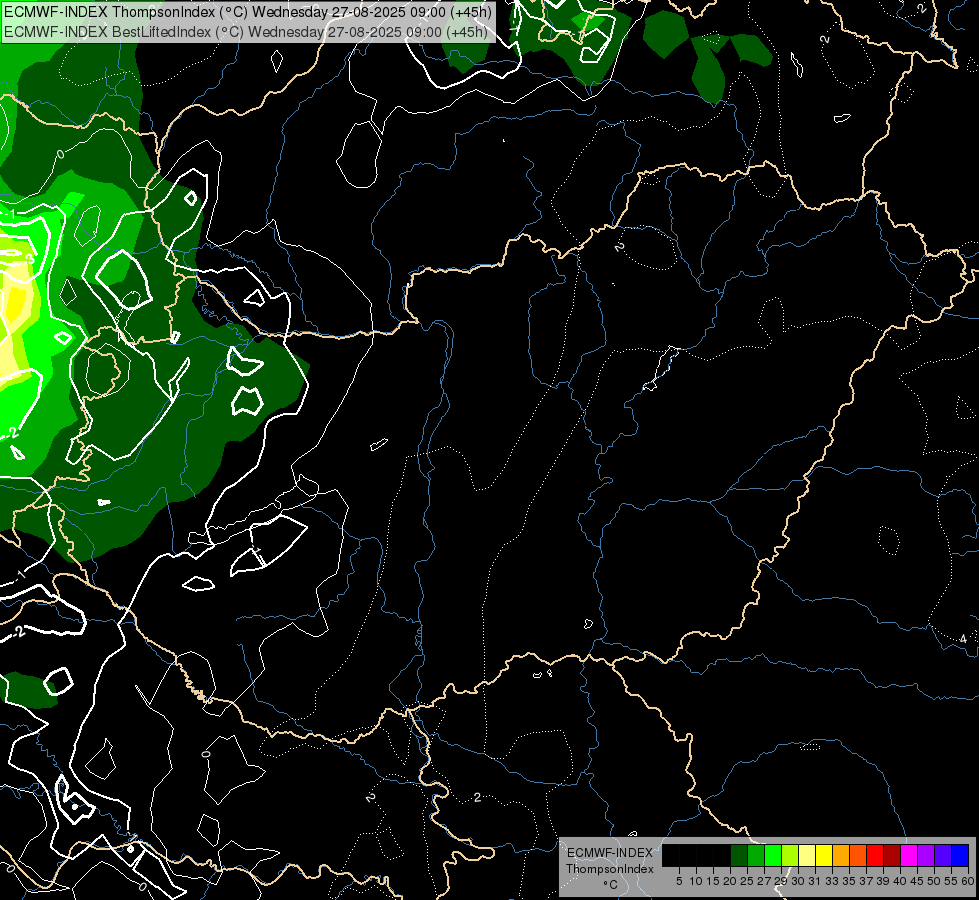Click the BestLiftedIndex title line at top
Image resolution: width=979 pixels, height=900 pixels.
245,32
